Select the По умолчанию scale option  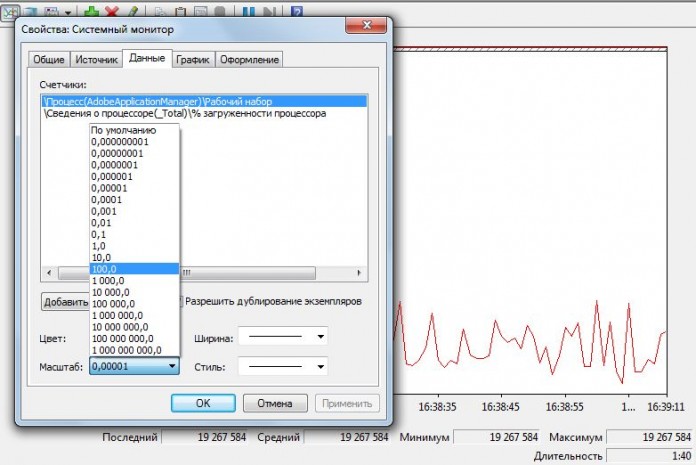123,130
